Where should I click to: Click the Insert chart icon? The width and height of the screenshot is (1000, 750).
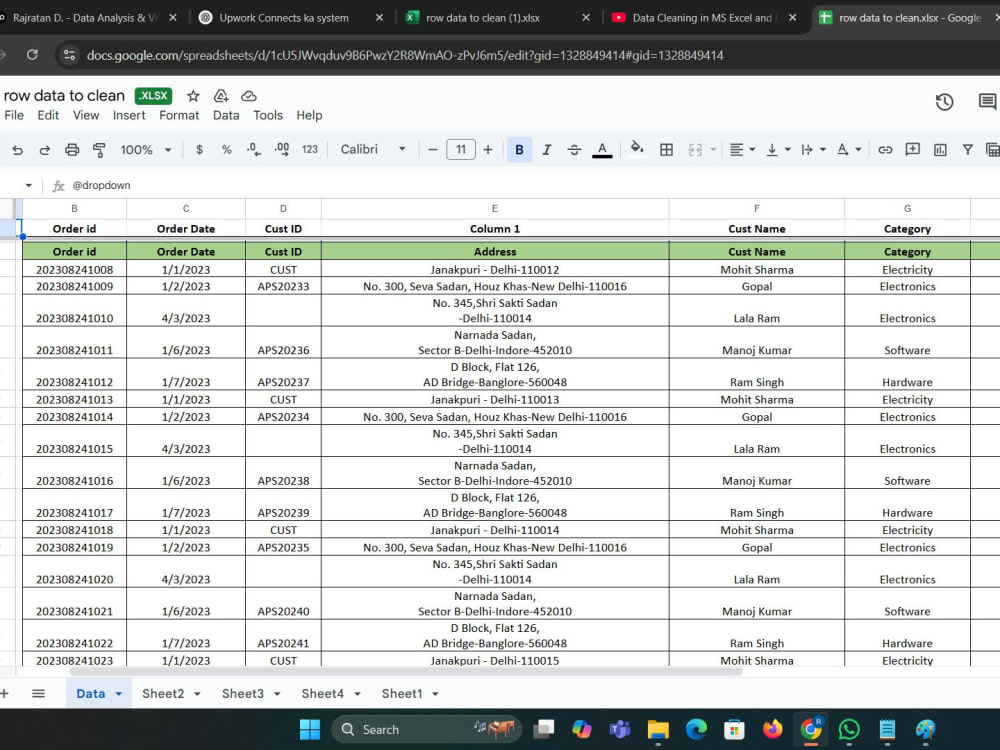(940, 150)
